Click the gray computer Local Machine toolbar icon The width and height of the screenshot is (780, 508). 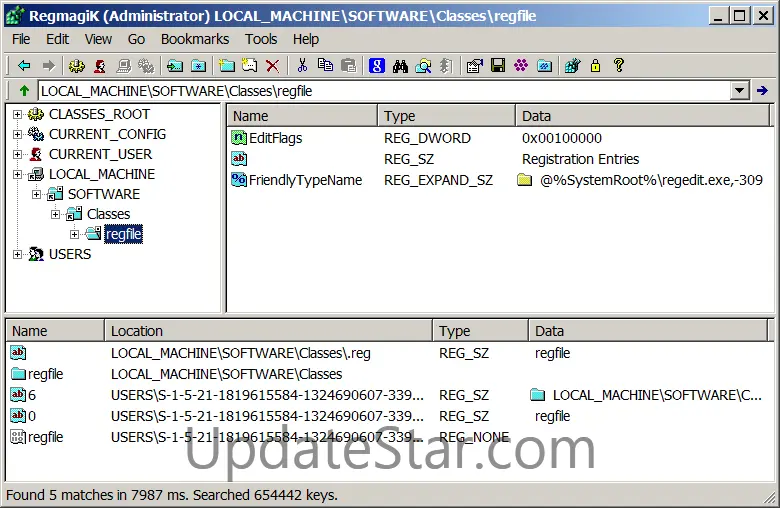point(123,65)
